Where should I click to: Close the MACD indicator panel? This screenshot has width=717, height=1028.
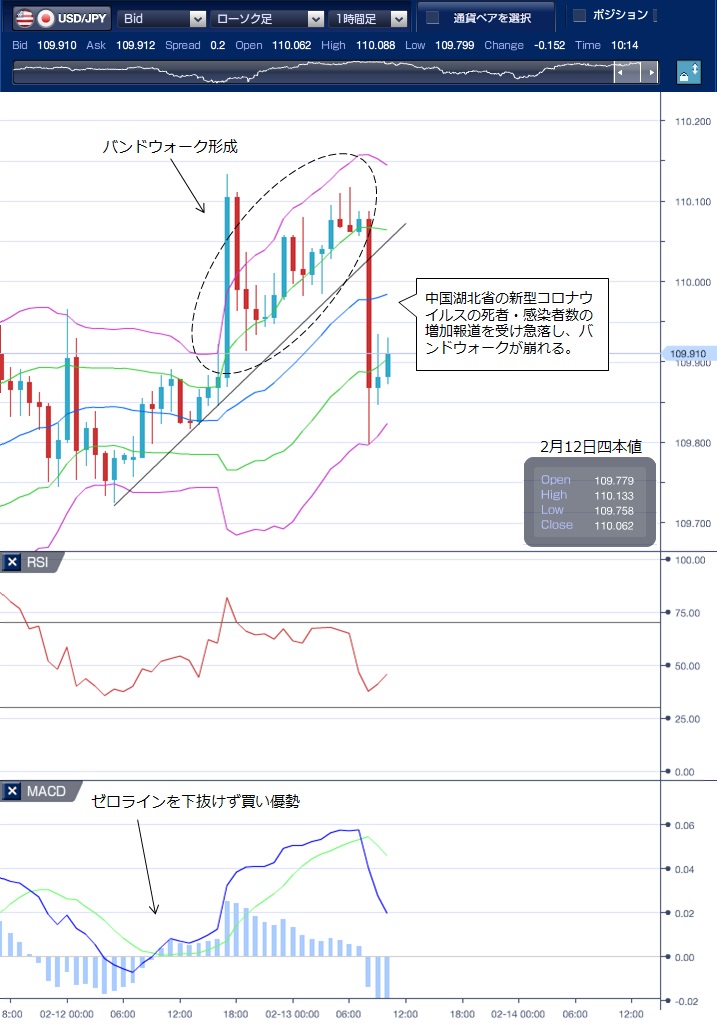(13, 792)
